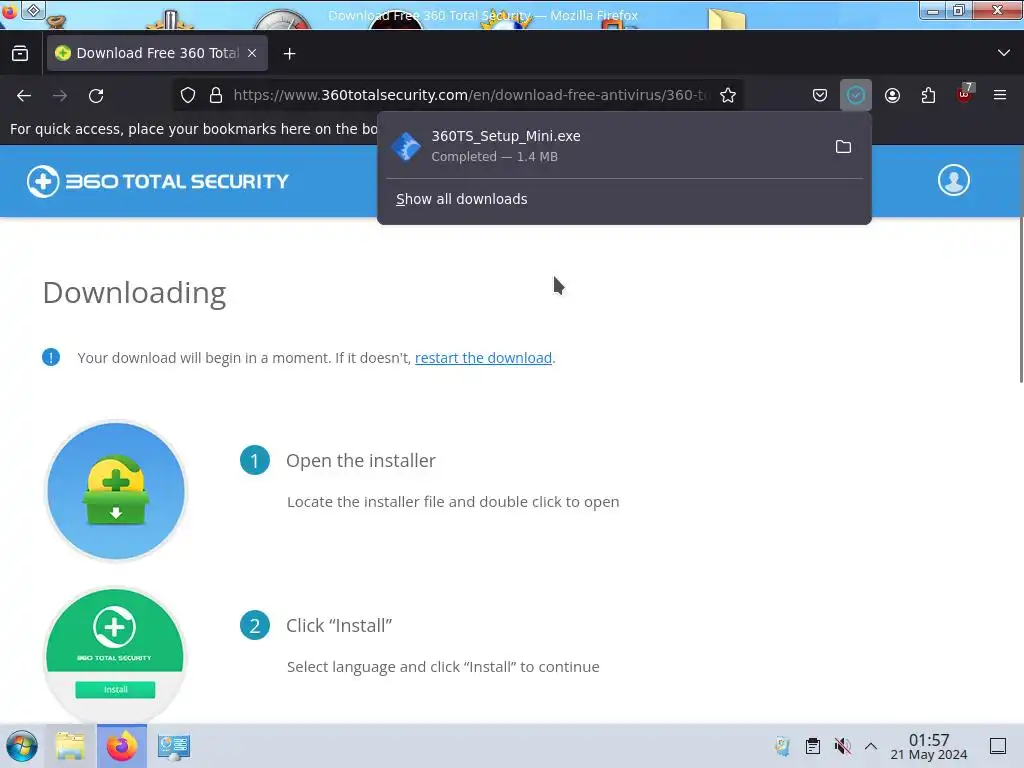Click the page vertical scrollbar
This screenshot has width=1024, height=768.
pyautogui.click(x=1020, y=300)
